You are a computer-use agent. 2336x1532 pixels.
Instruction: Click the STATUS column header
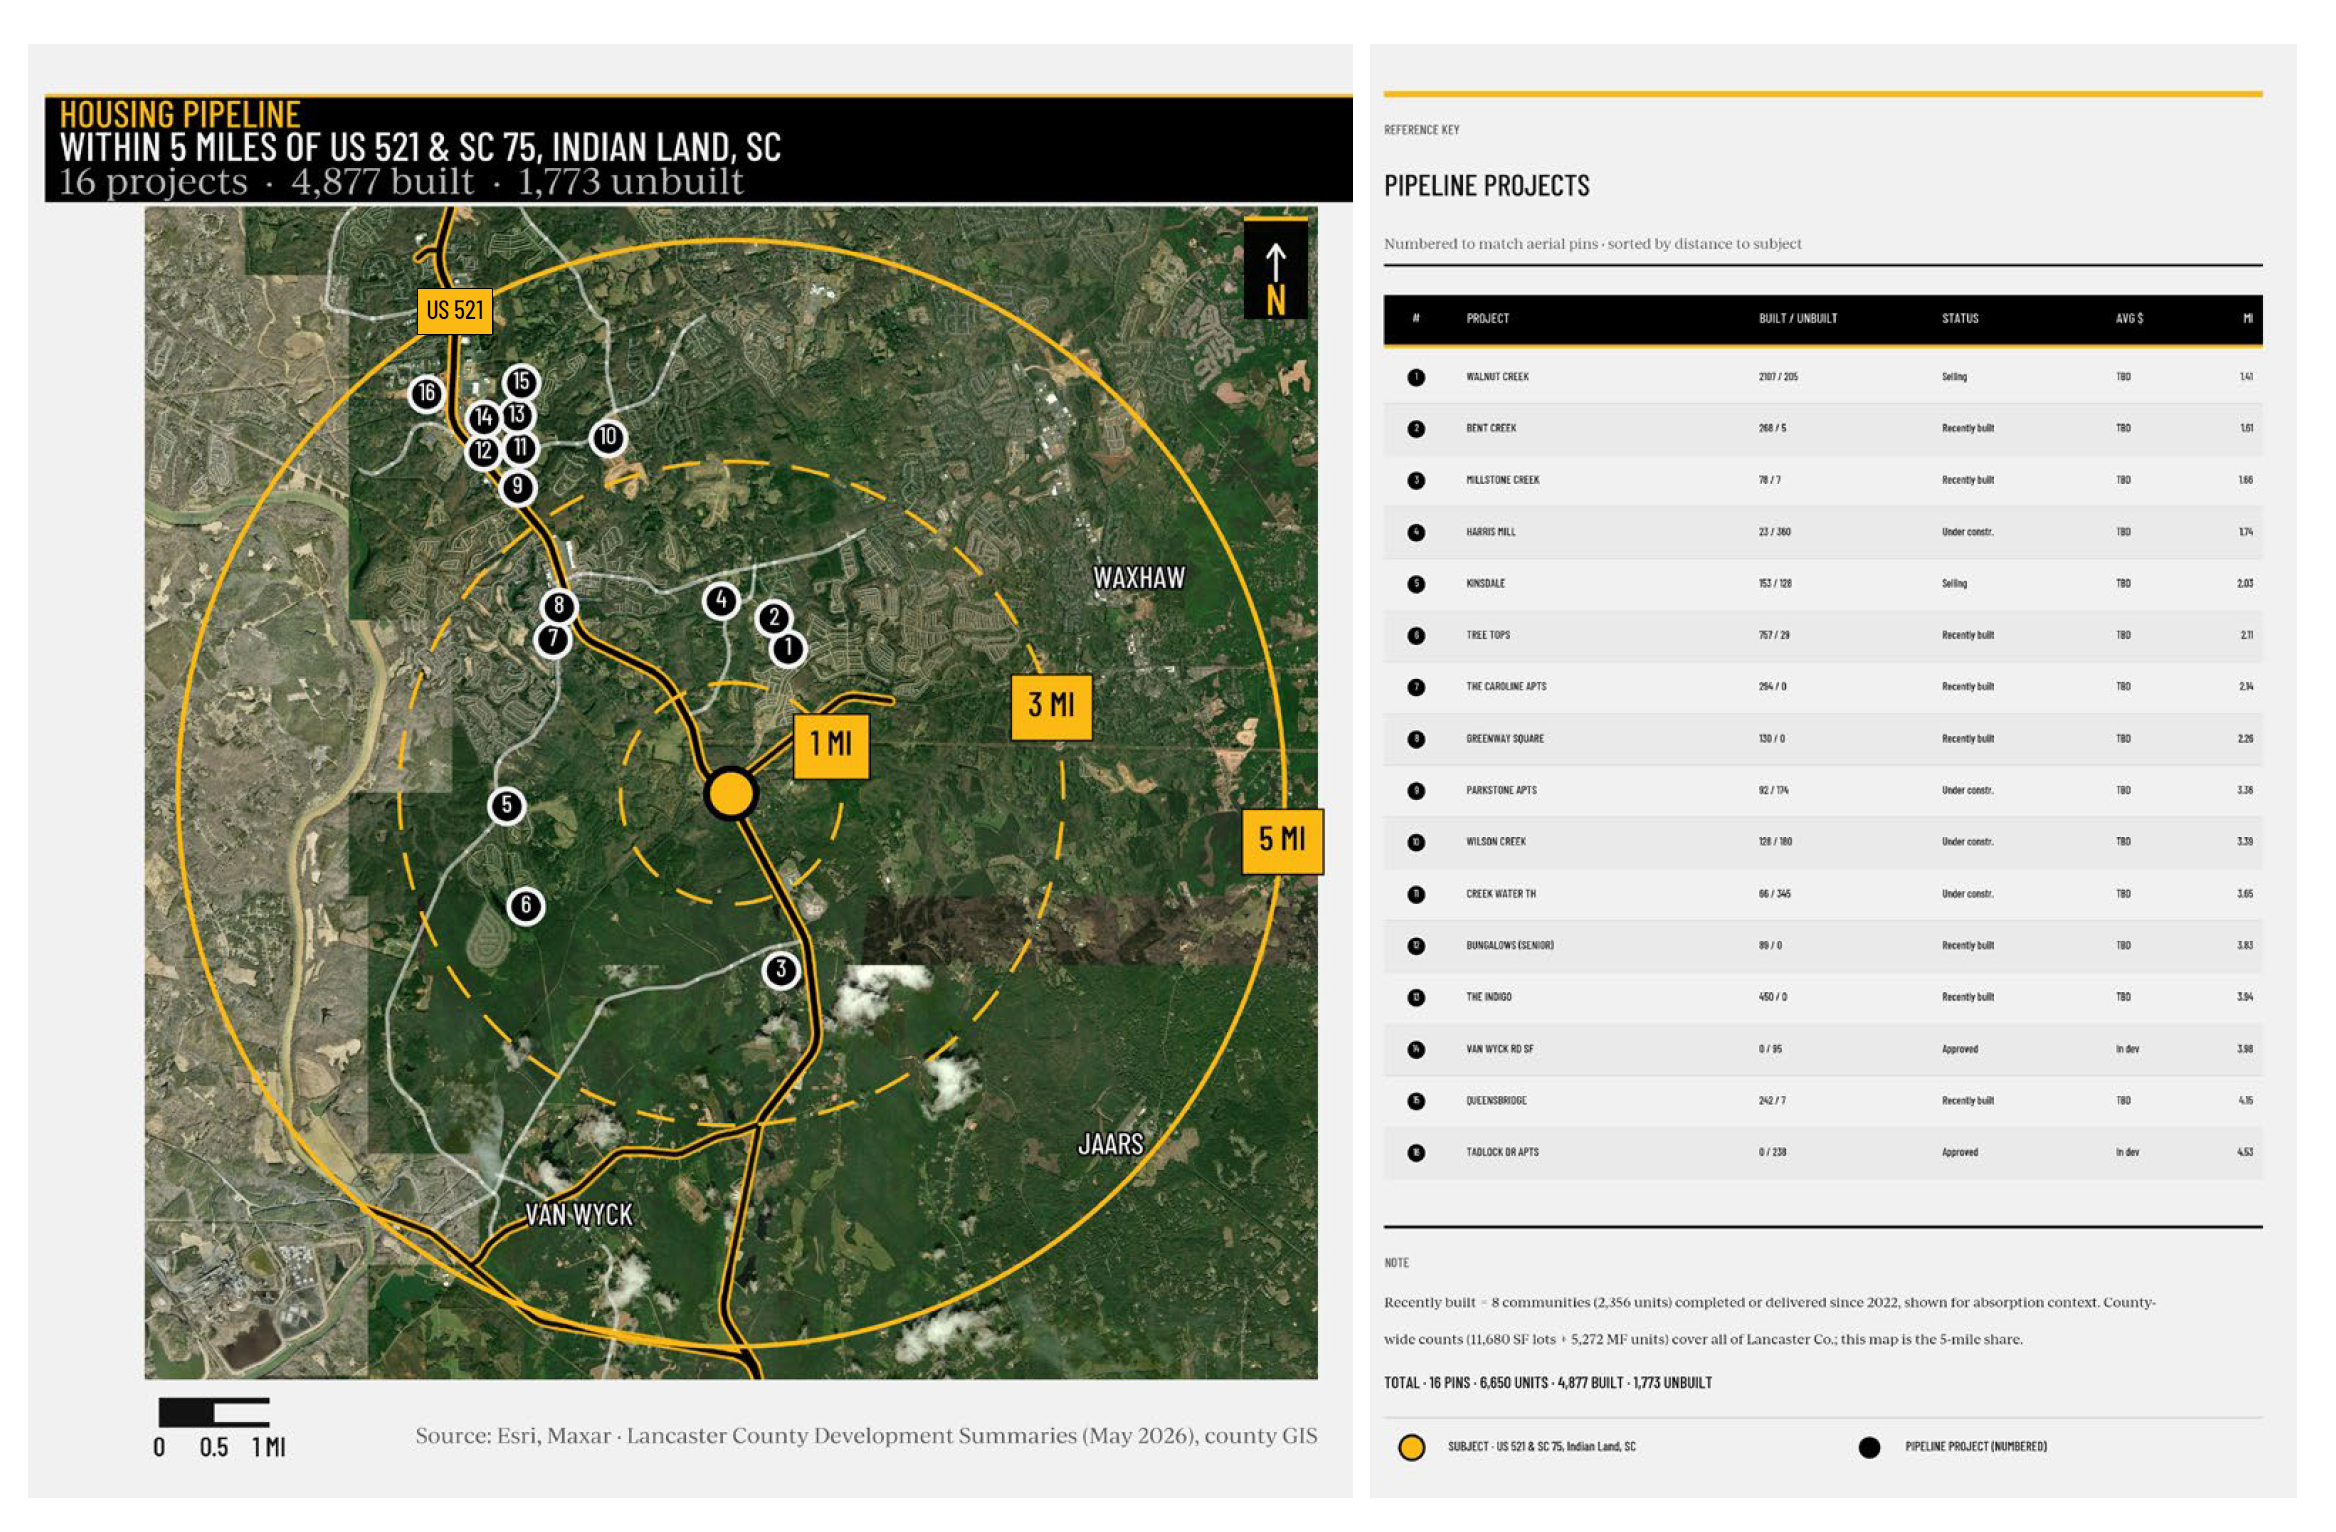pos(1960,319)
